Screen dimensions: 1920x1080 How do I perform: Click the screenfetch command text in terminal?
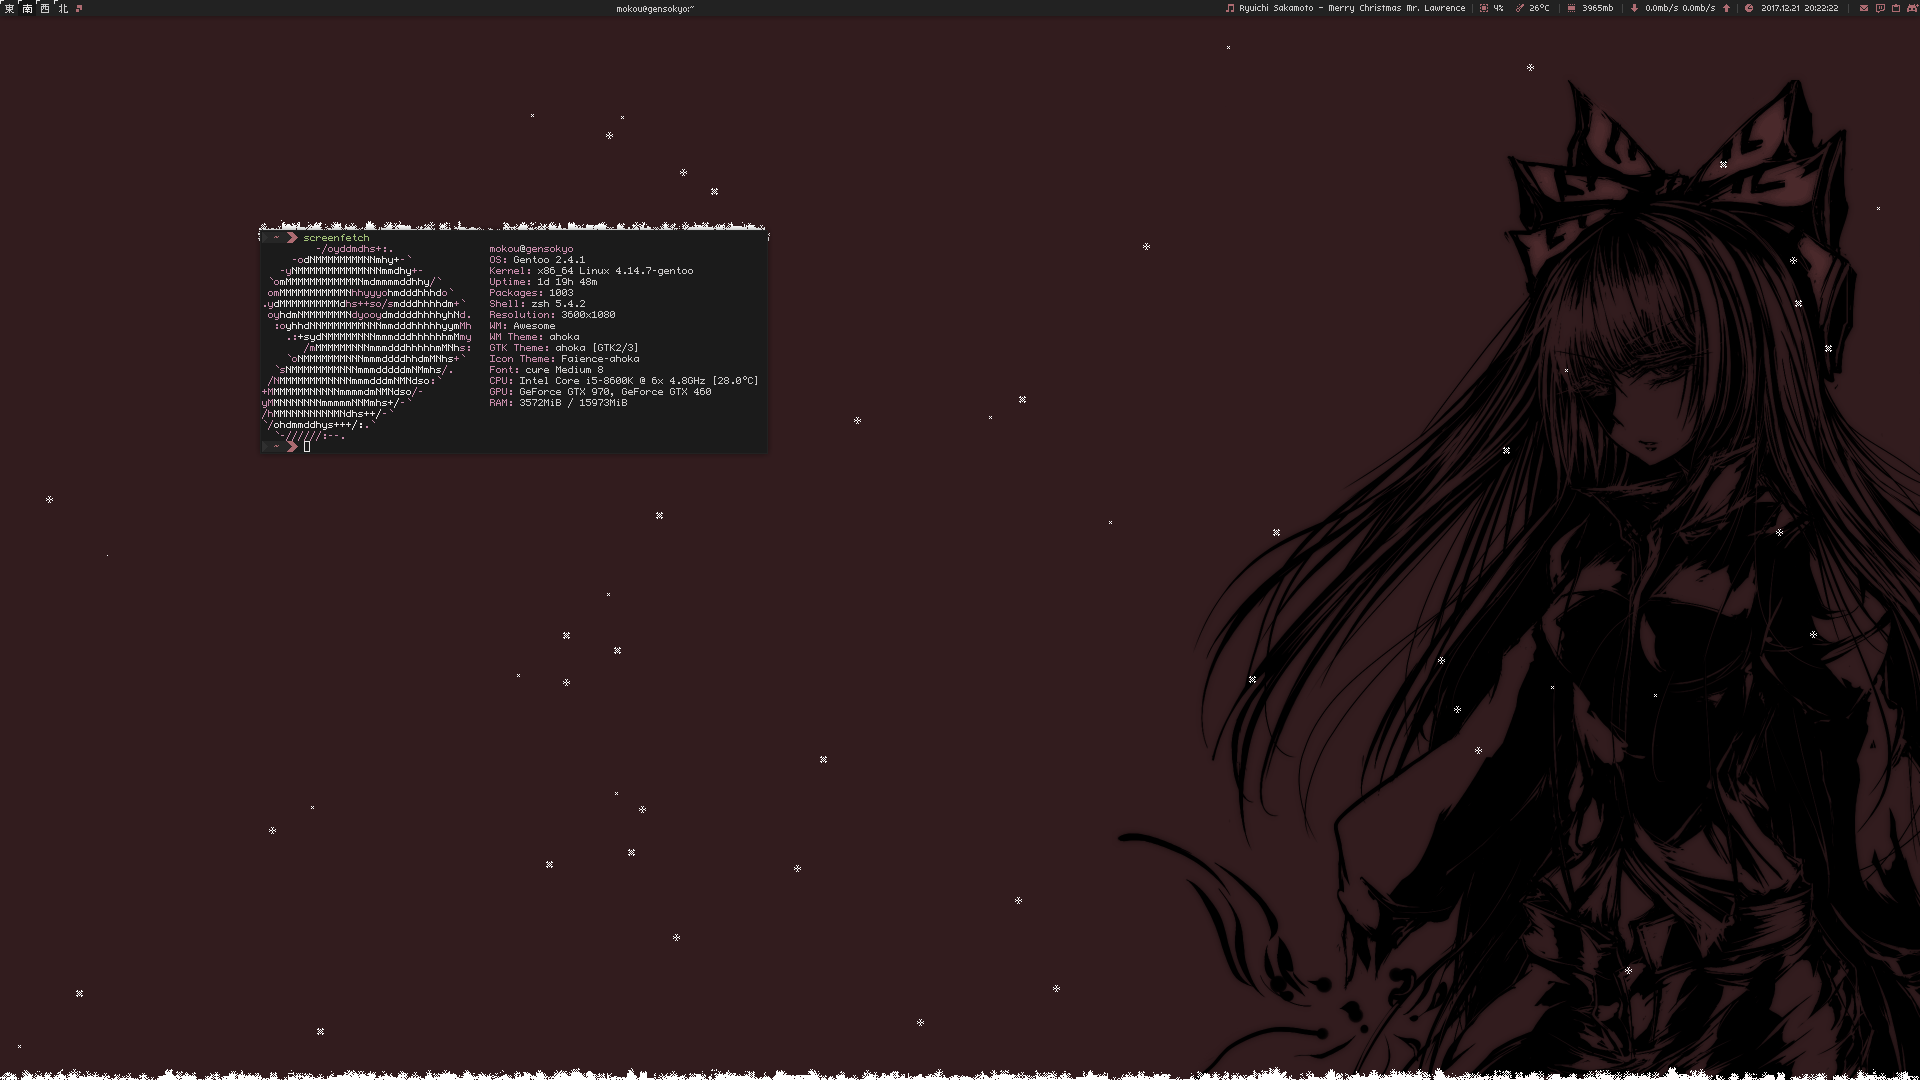(336, 238)
